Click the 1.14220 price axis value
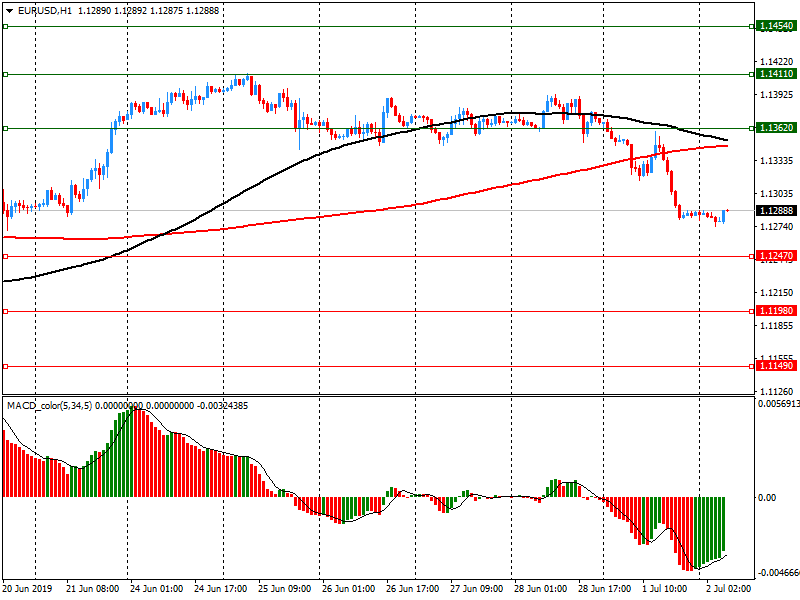This screenshot has height=600, width=800. [x=777, y=62]
